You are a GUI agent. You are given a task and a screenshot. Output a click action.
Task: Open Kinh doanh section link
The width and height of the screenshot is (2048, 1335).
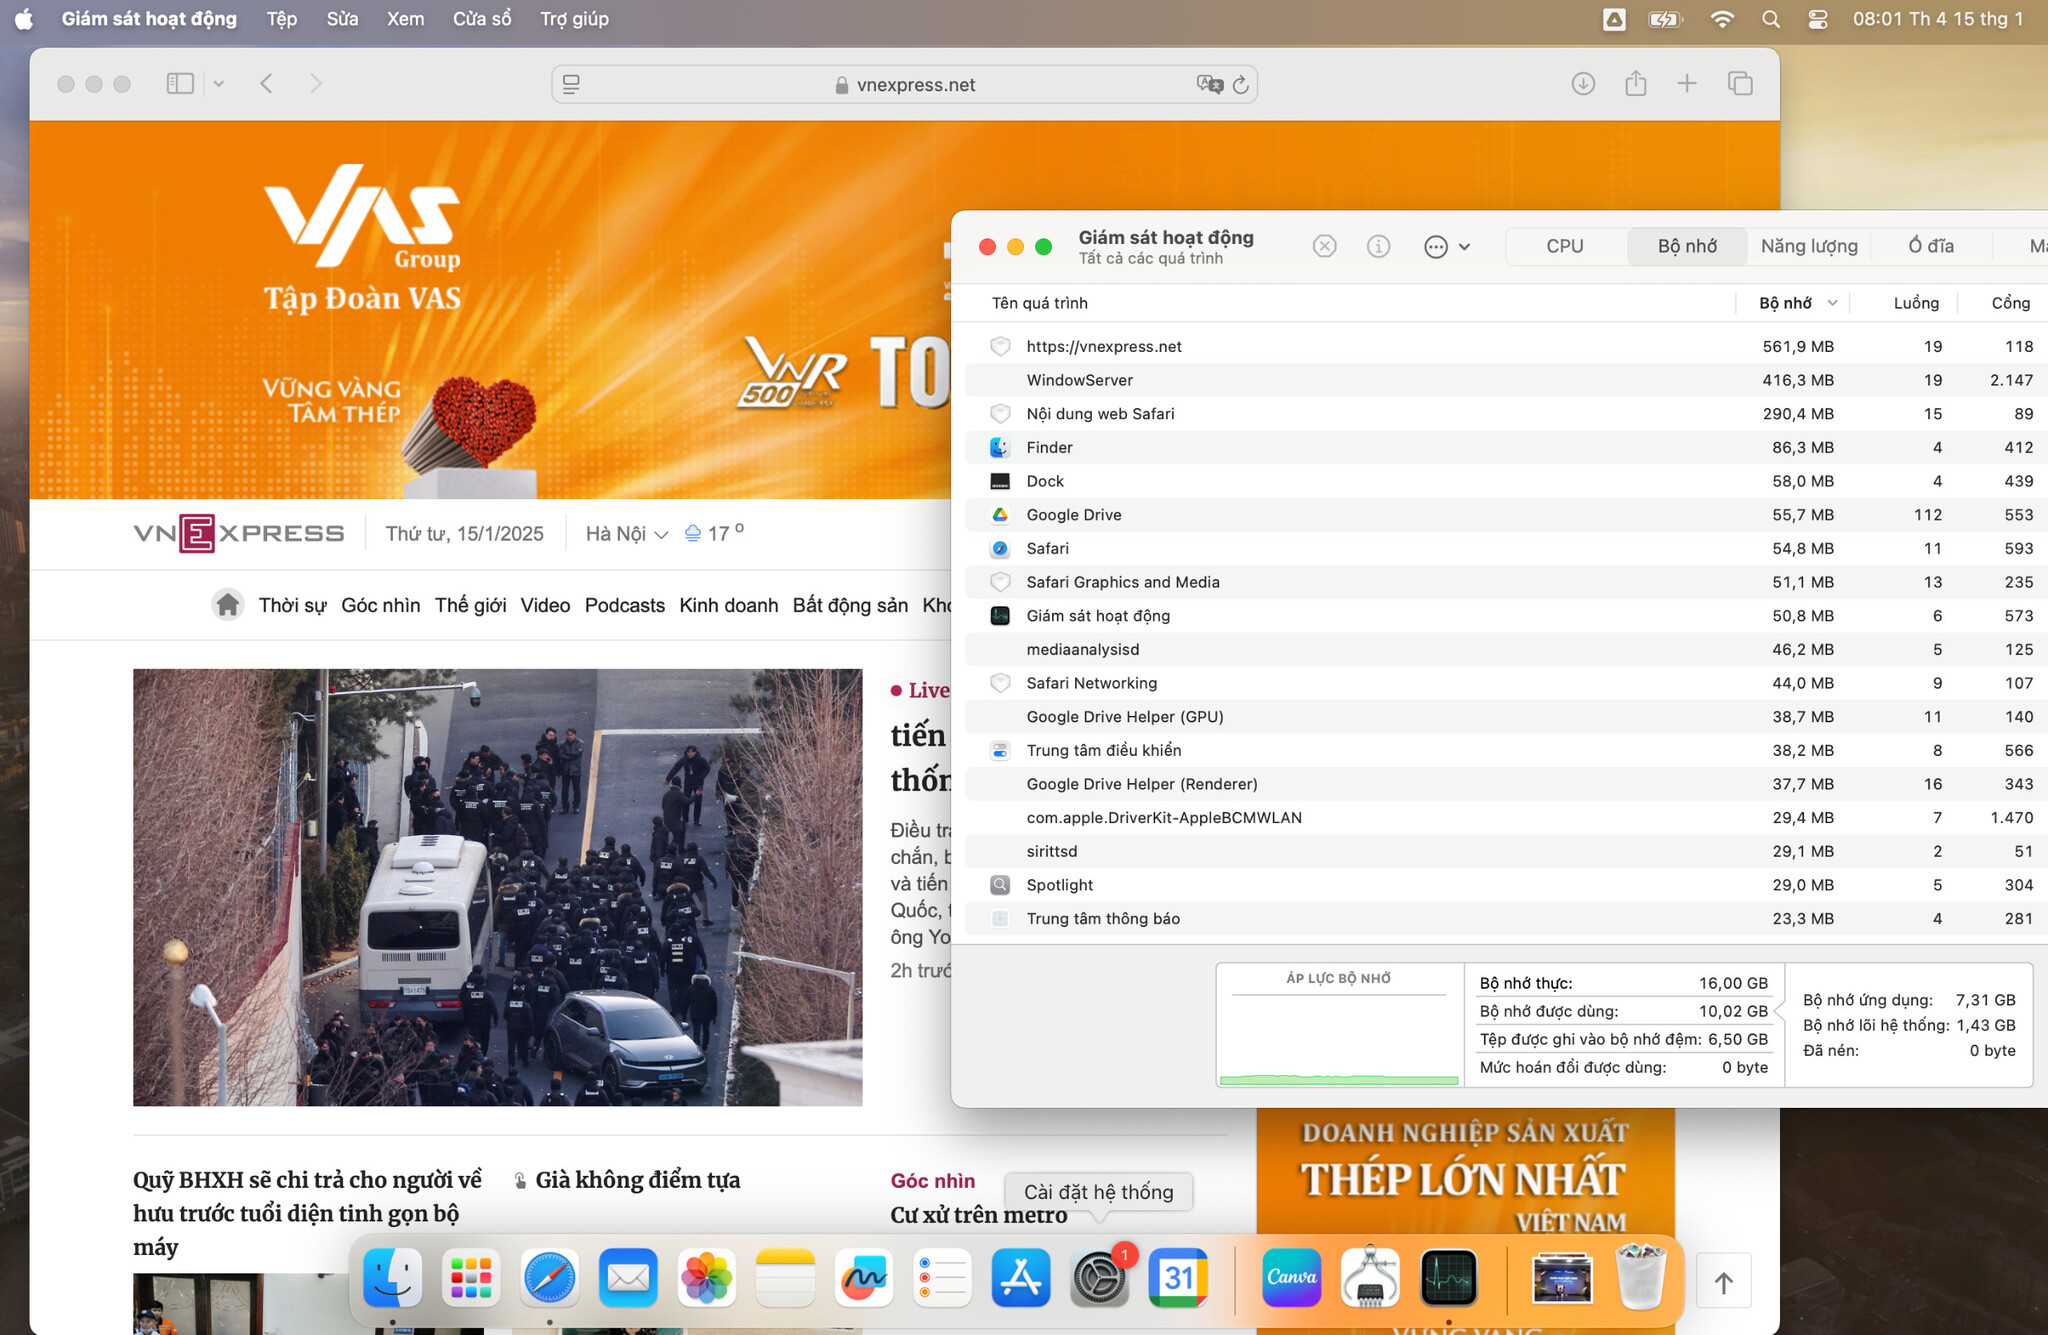click(x=728, y=605)
